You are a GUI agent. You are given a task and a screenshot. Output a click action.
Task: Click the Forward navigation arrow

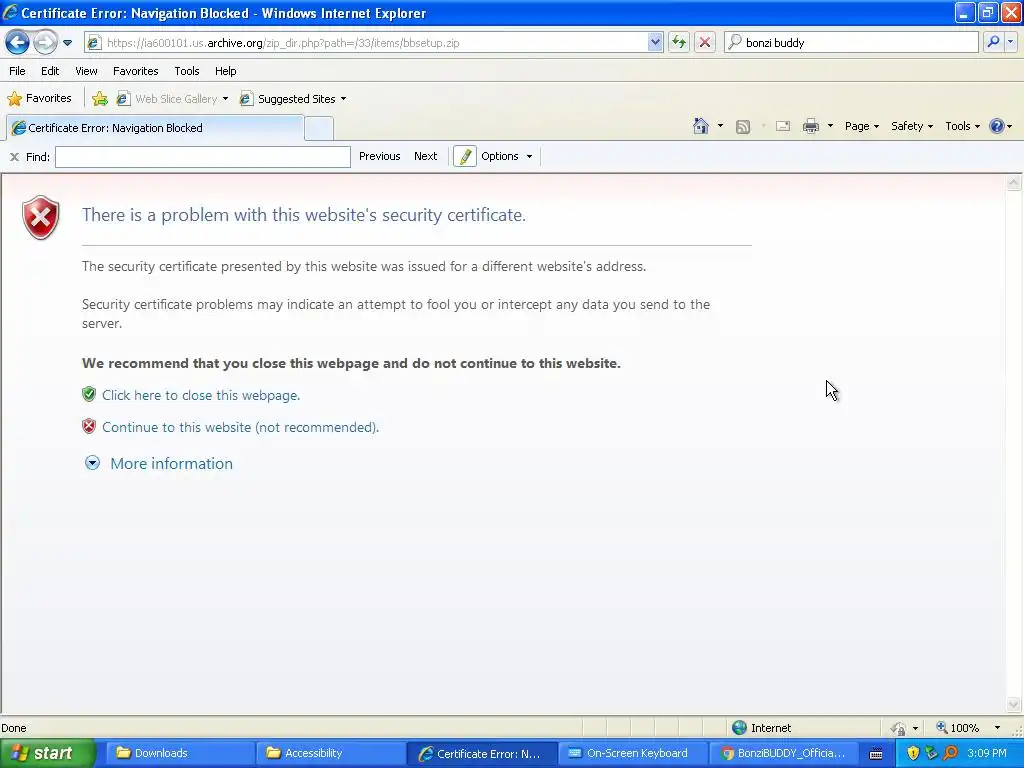[x=45, y=42]
